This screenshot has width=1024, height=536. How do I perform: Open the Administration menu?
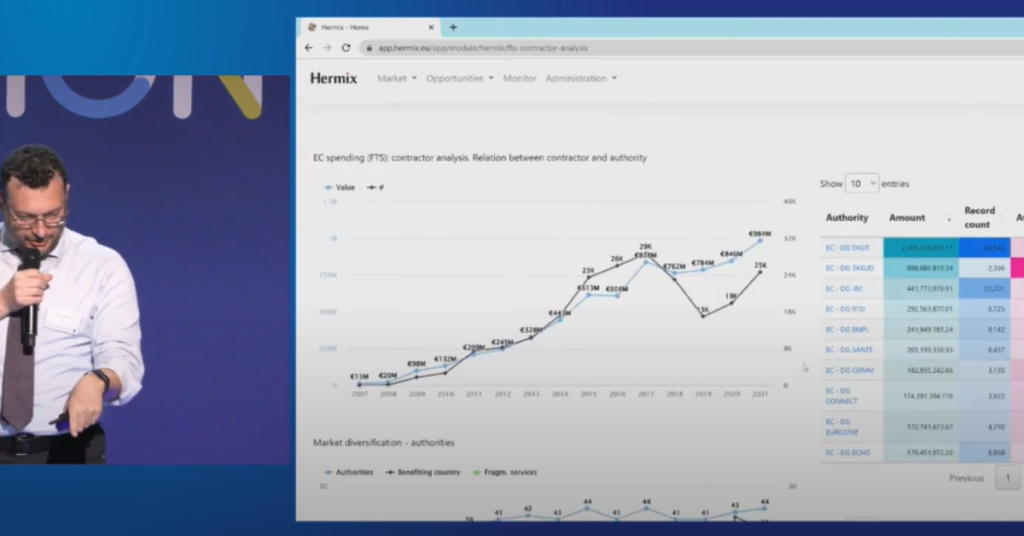(x=581, y=78)
